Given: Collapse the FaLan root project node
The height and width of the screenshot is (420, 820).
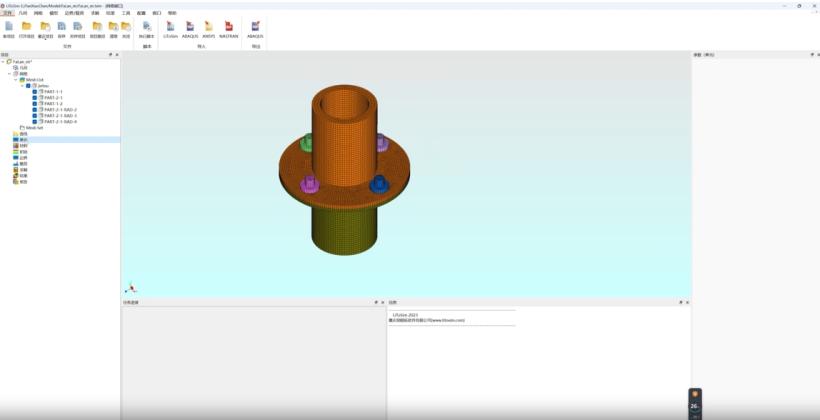Looking at the screenshot, I should click(3, 62).
